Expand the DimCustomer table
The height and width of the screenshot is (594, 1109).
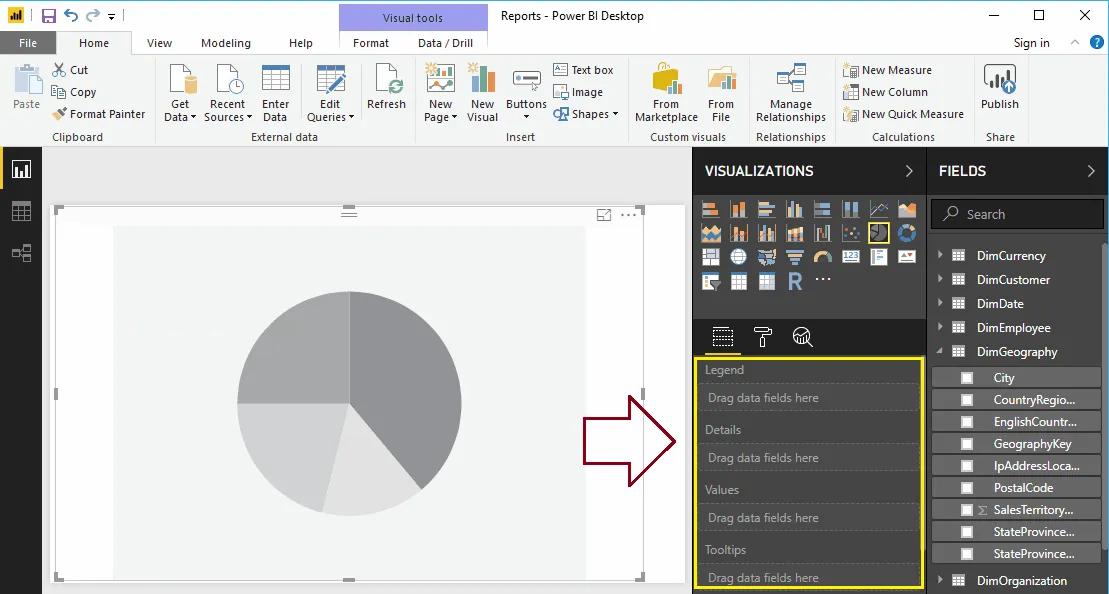click(941, 279)
